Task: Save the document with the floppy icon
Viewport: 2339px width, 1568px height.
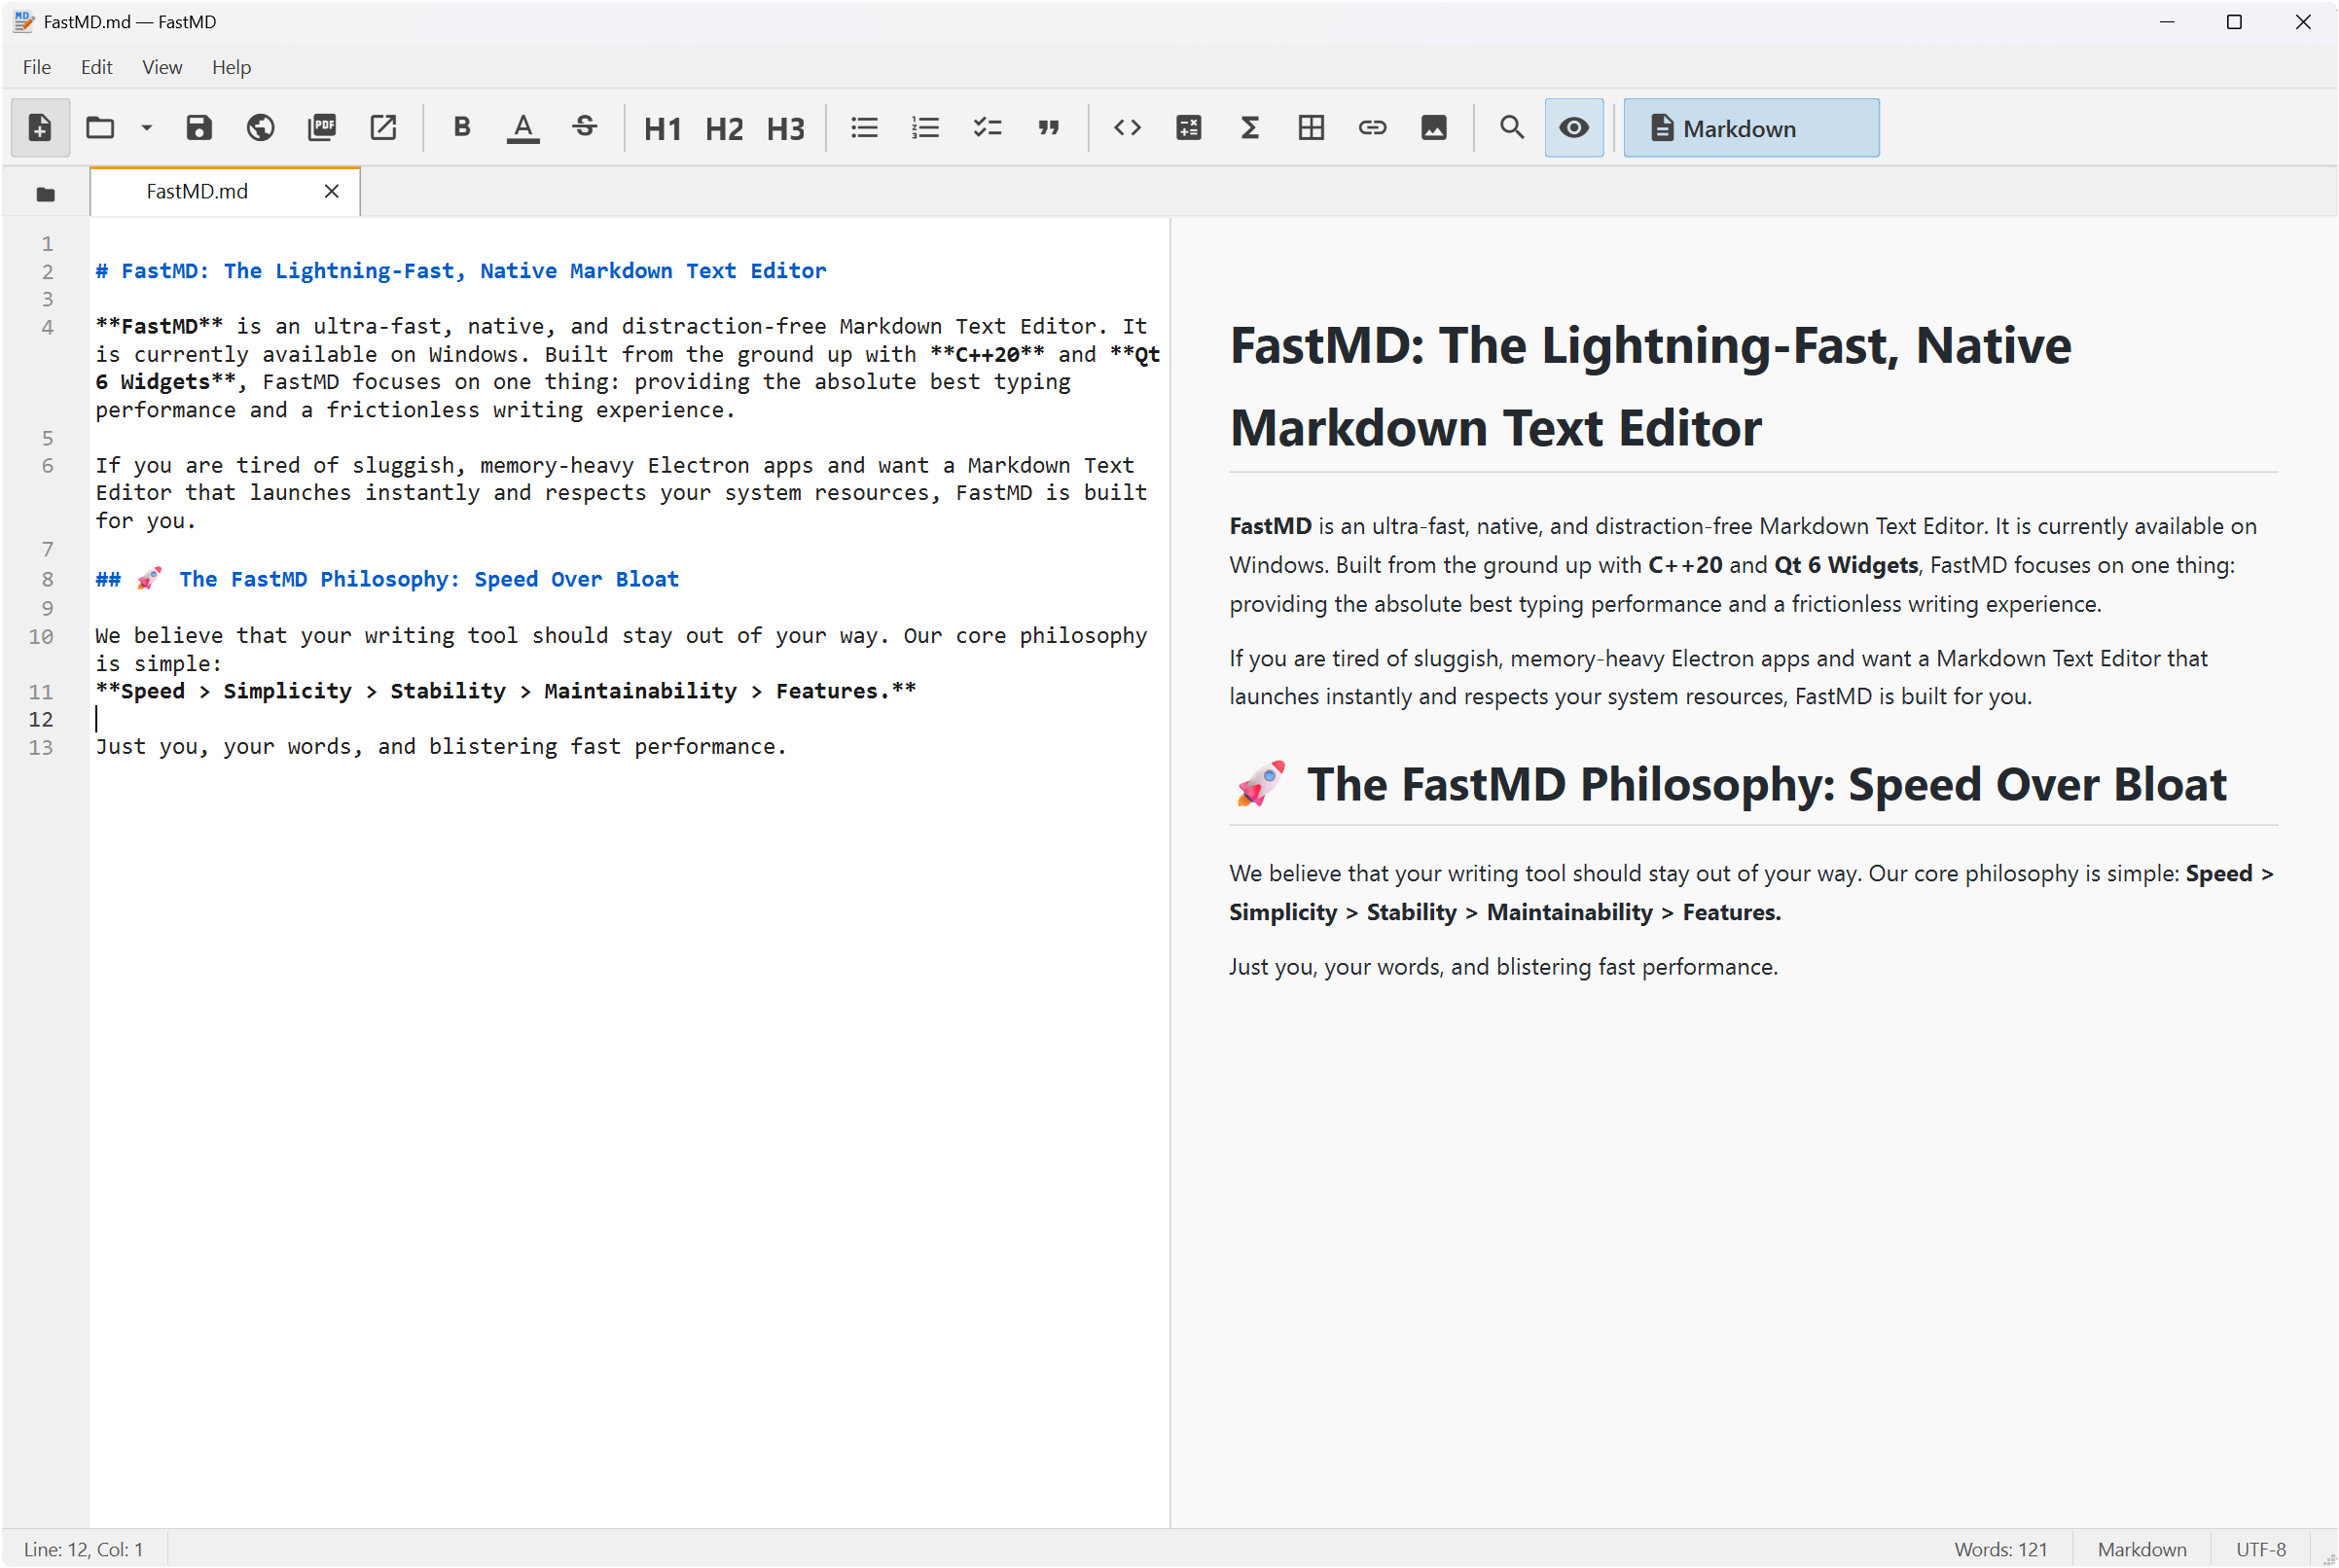Action: pyautogui.click(x=199, y=128)
